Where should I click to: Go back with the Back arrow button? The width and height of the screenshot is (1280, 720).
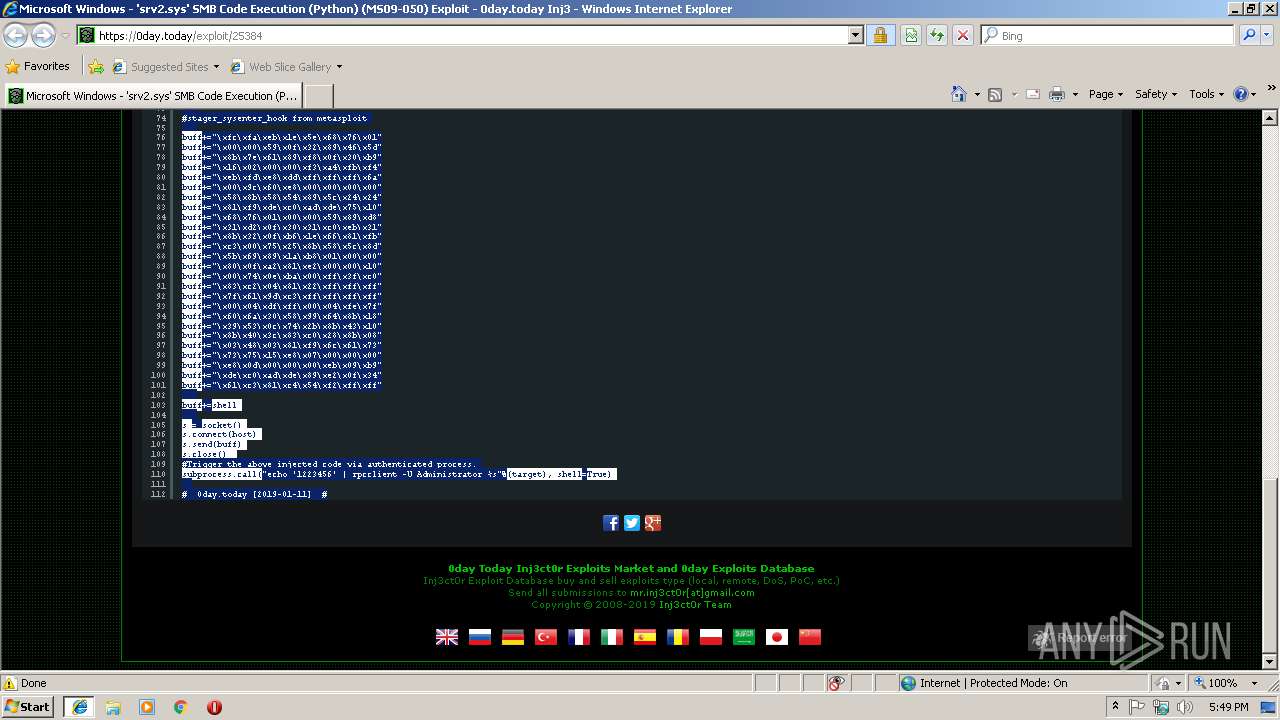(16, 35)
